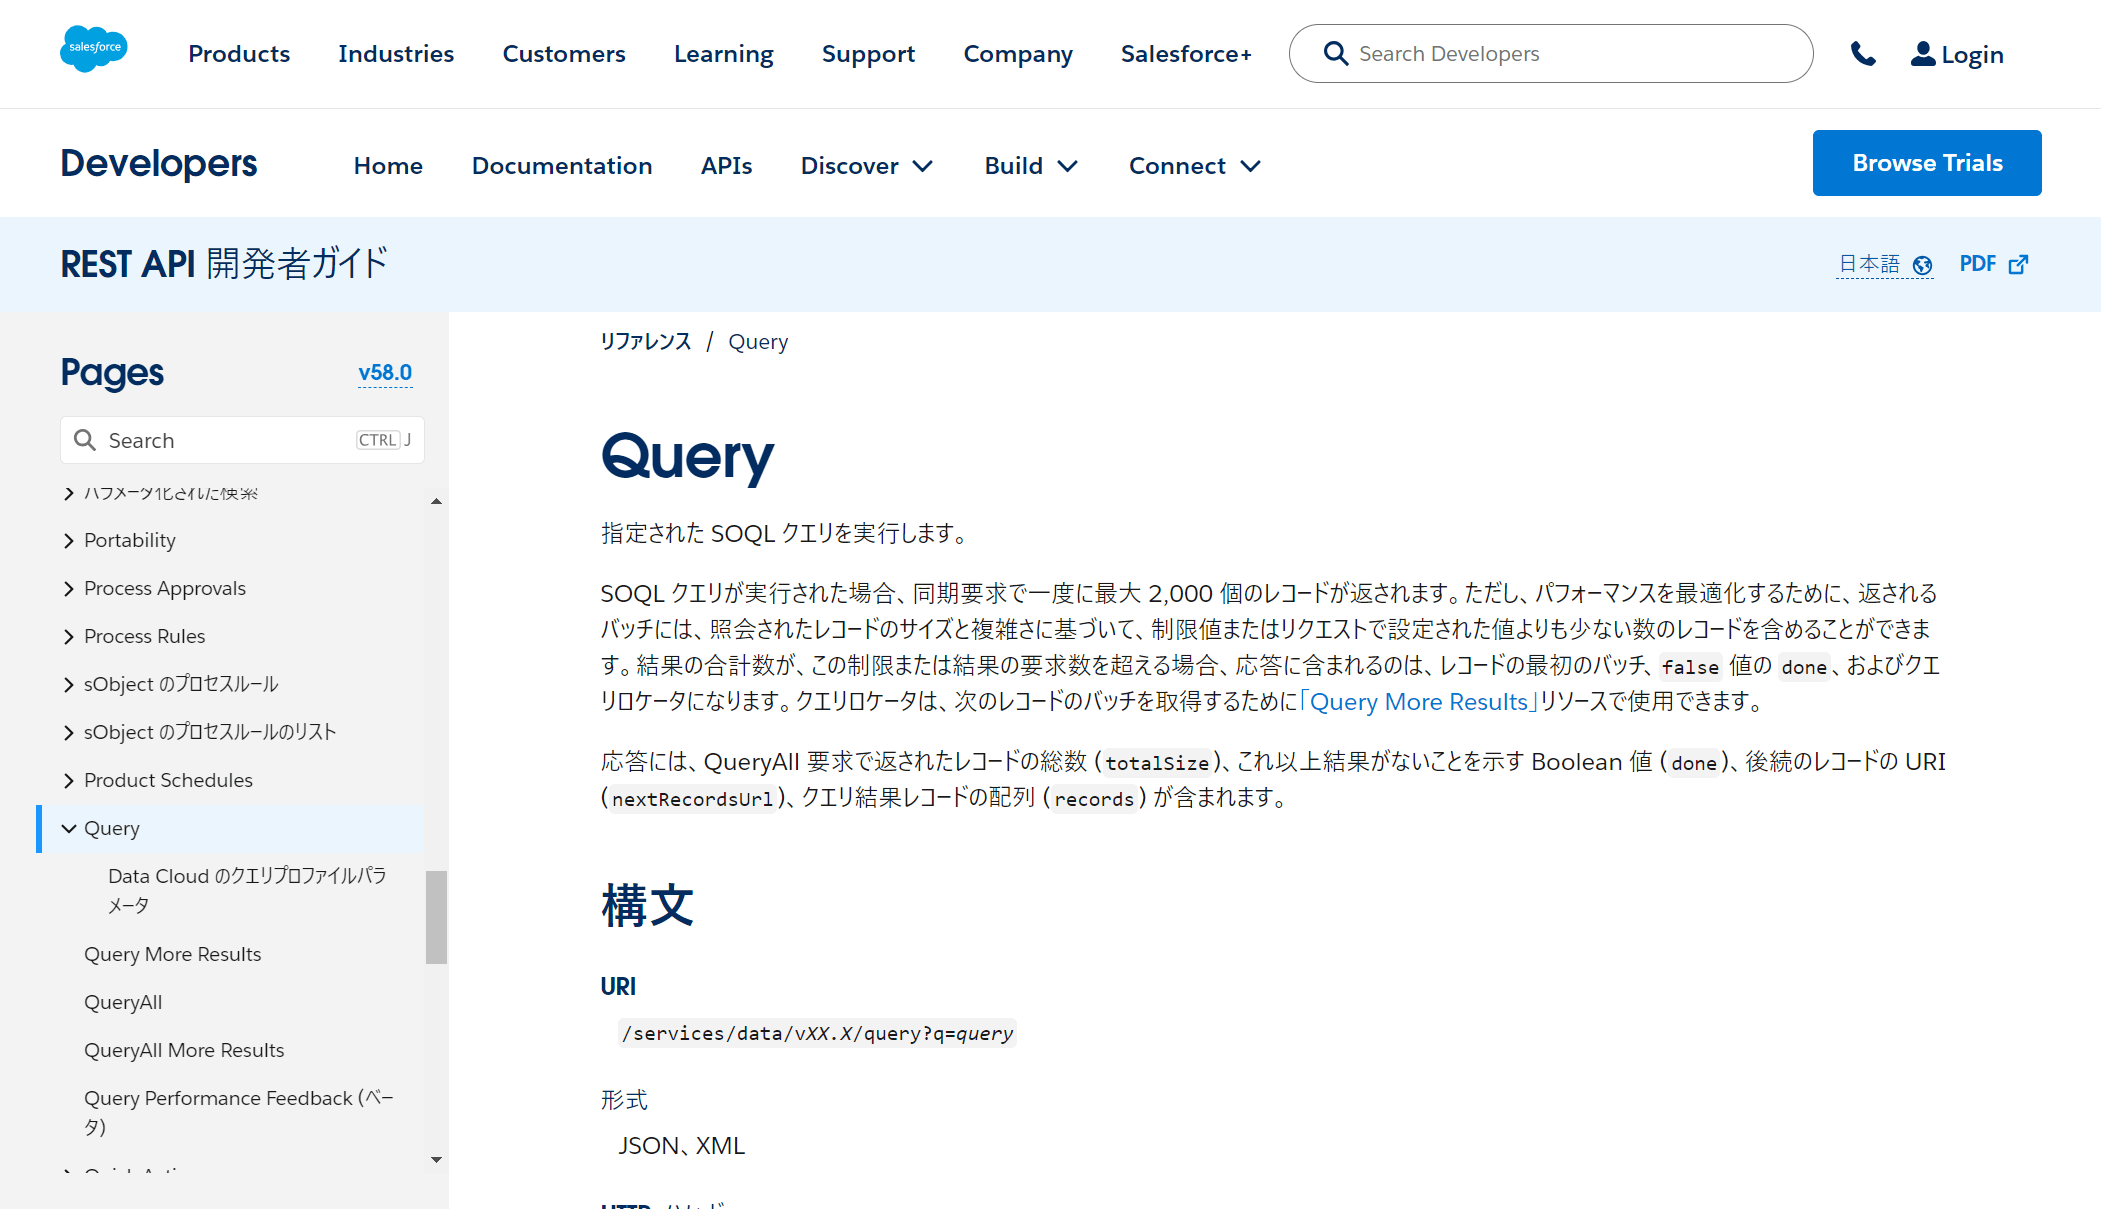
Task: Click the Login user icon
Action: pos(1922,54)
